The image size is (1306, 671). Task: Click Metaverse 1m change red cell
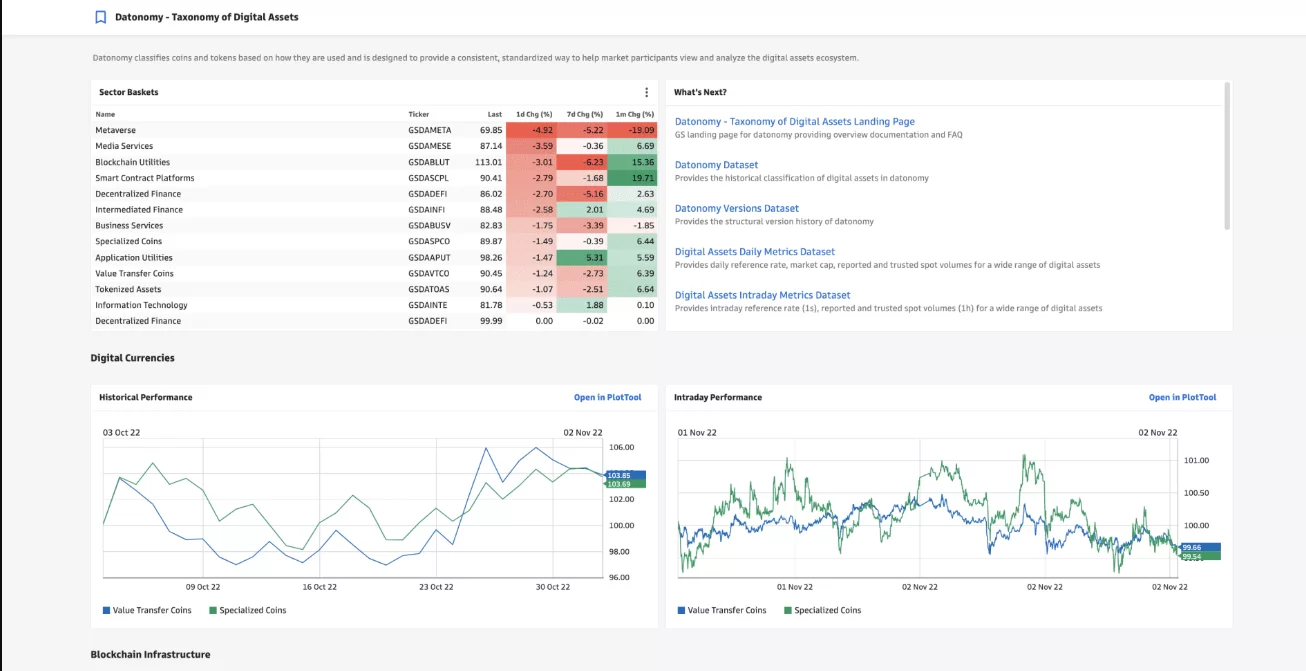(633, 130)
